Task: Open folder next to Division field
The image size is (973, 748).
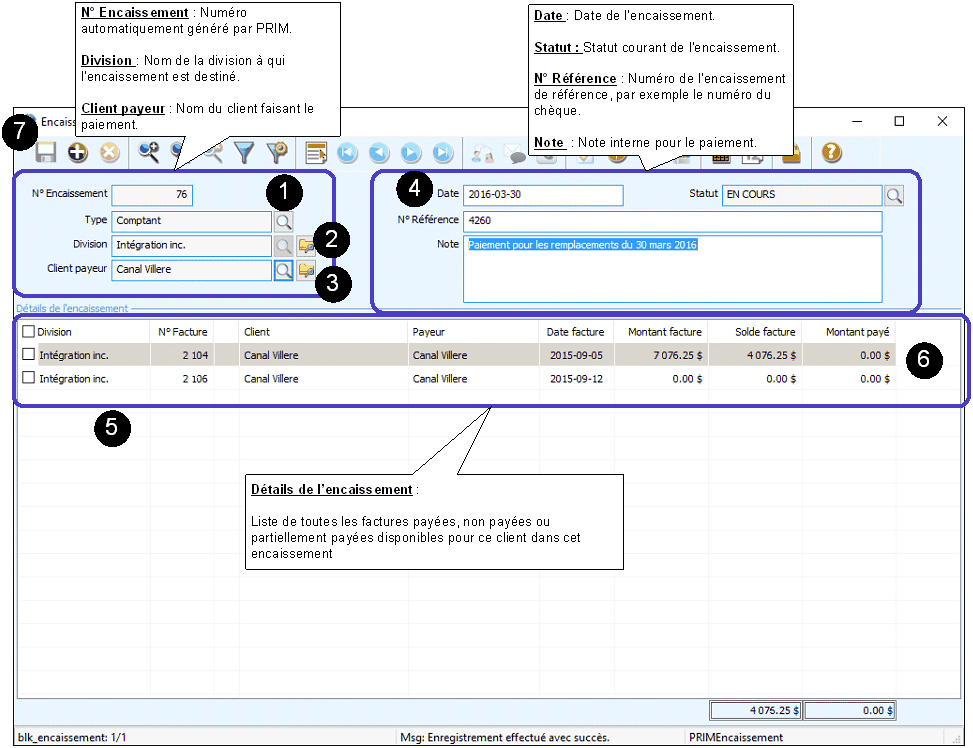Action: pos(306,245)
